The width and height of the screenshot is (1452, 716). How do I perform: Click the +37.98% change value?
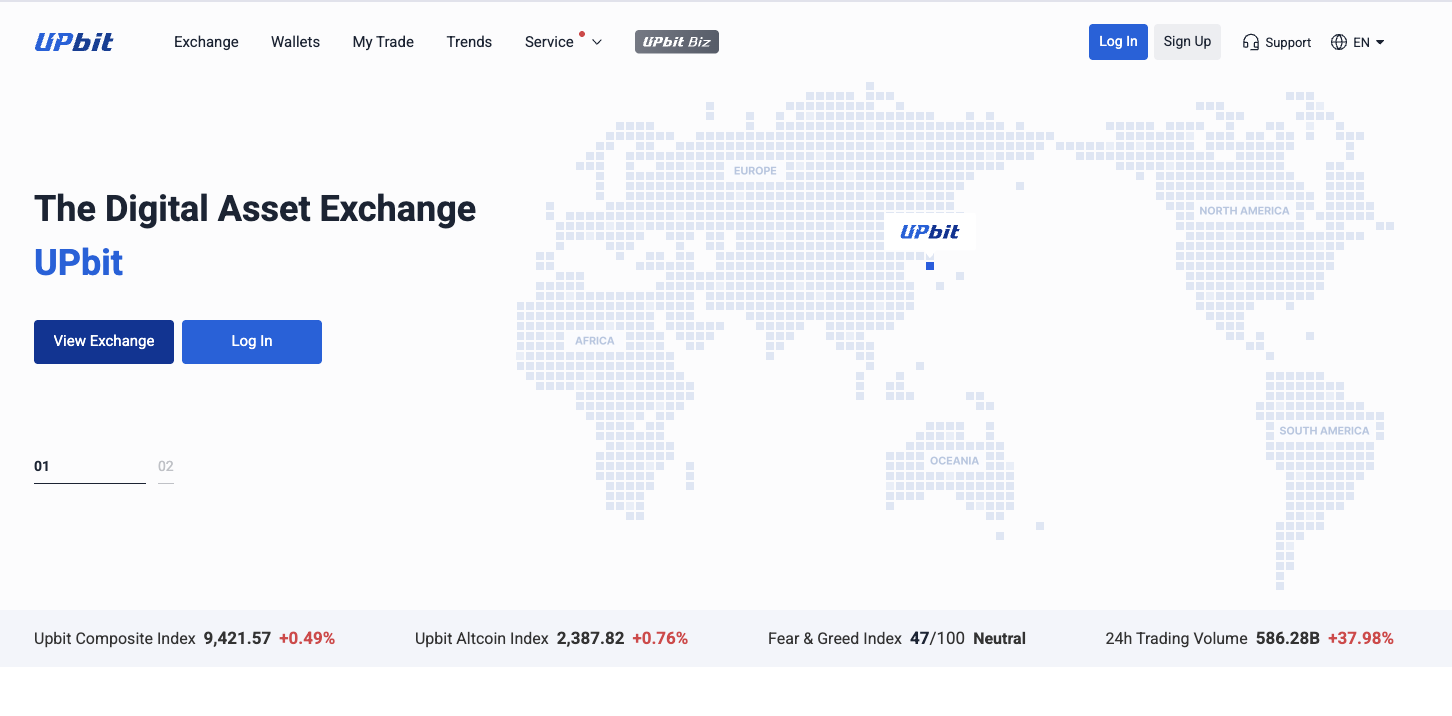[1360, 638]
